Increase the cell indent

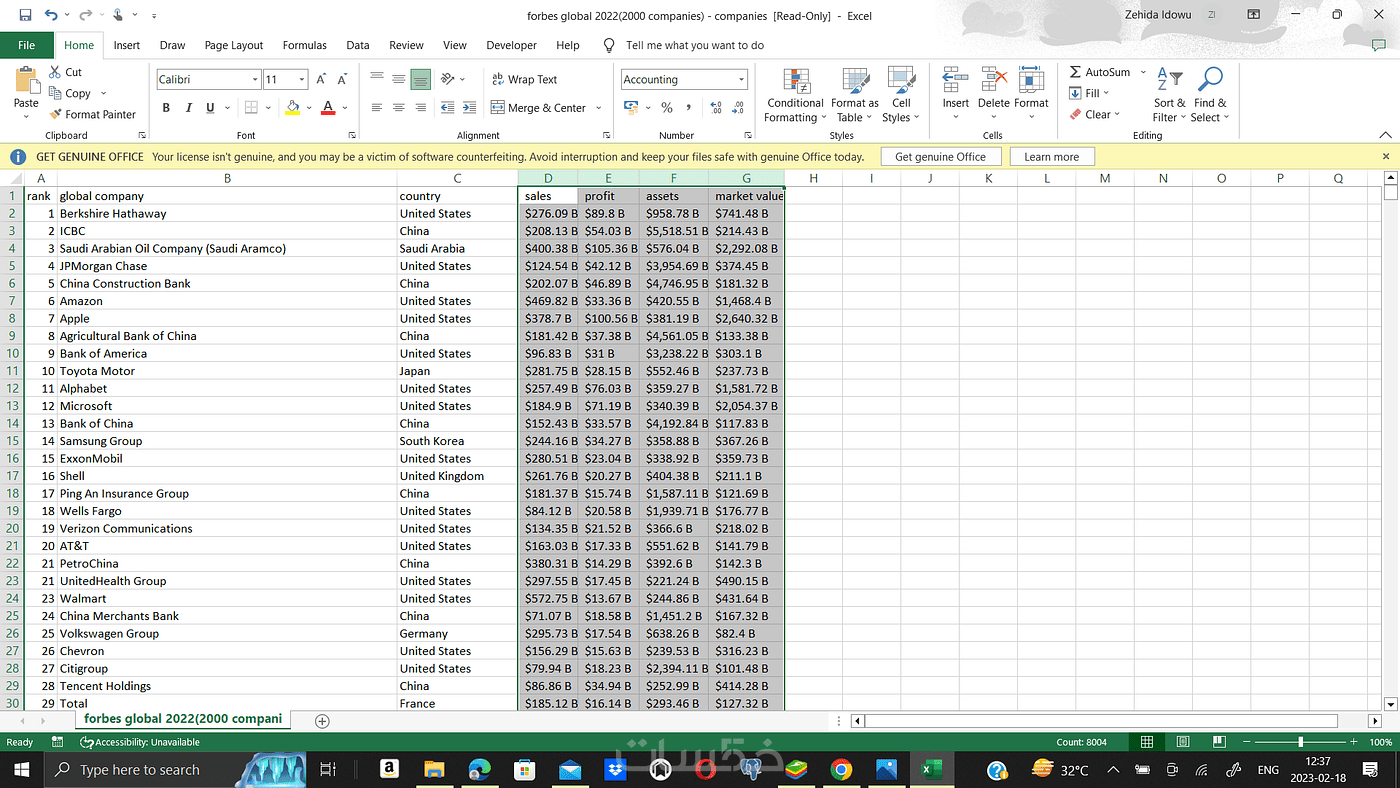click(x=470, y=108)
